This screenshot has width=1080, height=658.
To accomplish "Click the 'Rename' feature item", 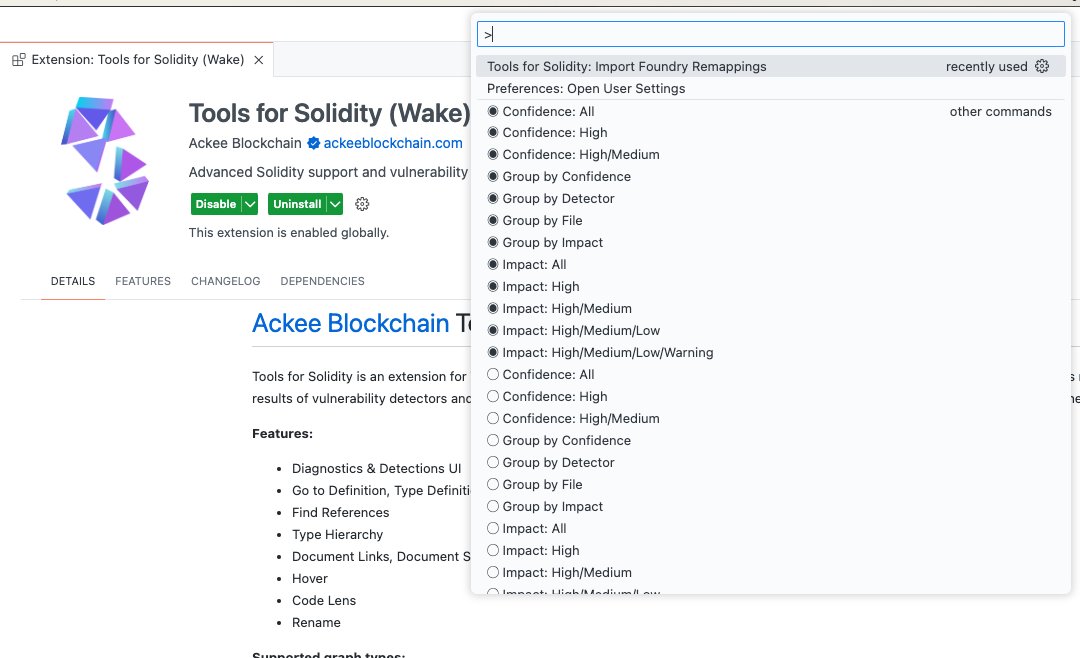I will point(316,623).
